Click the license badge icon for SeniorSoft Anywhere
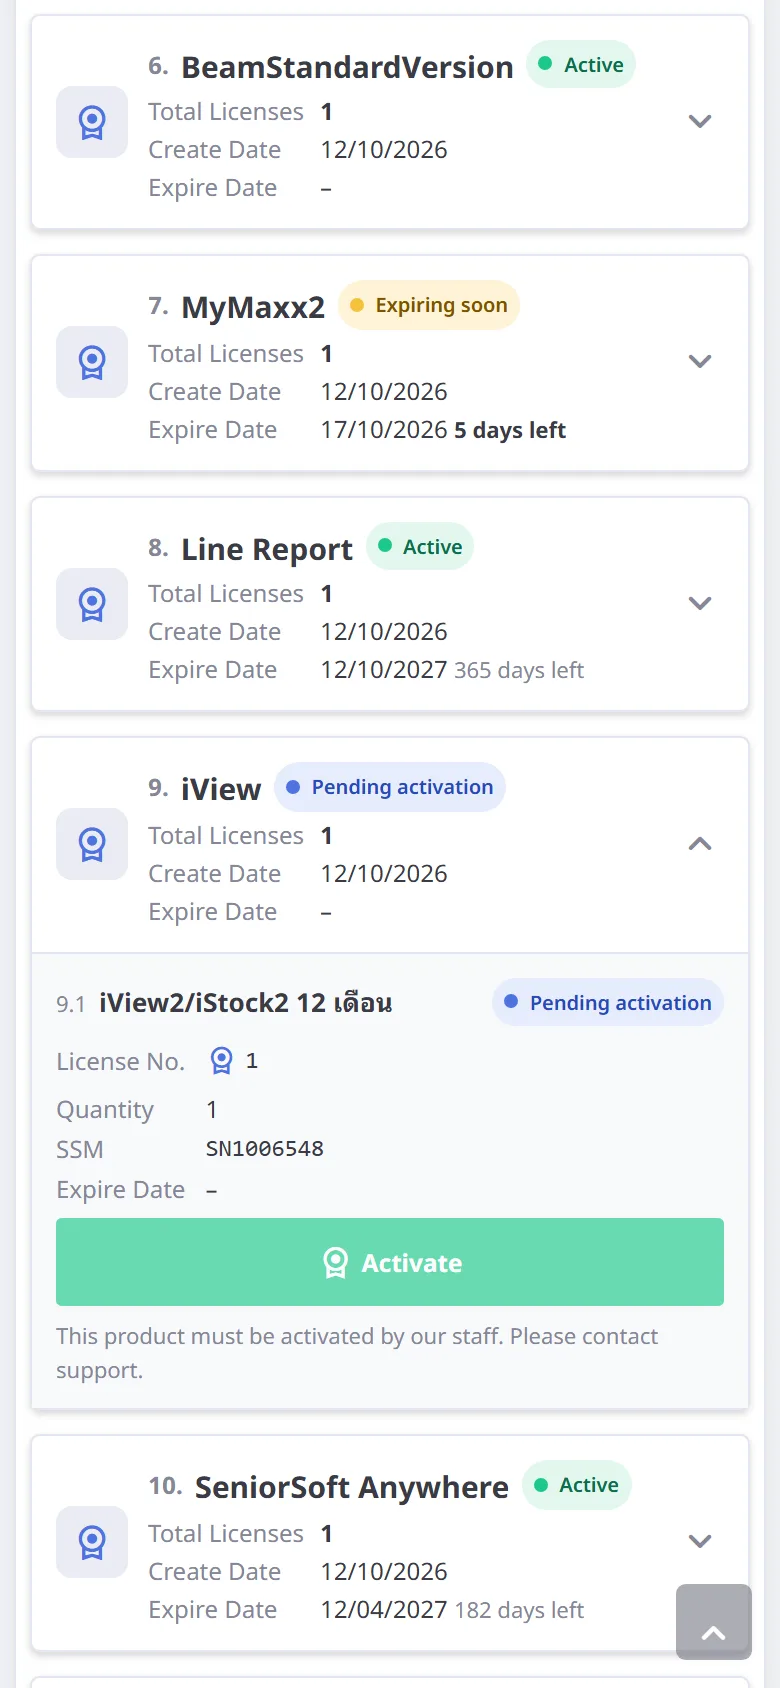This screenshot has width=780, height=1688. click(x=92, y=1542)
